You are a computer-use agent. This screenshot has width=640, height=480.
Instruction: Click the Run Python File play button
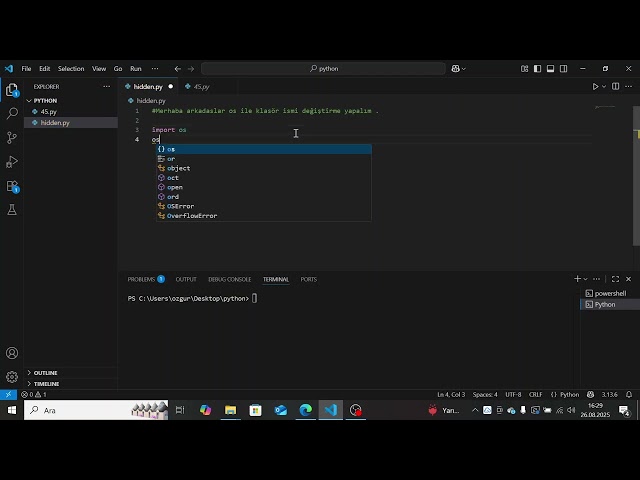point(596,87)
